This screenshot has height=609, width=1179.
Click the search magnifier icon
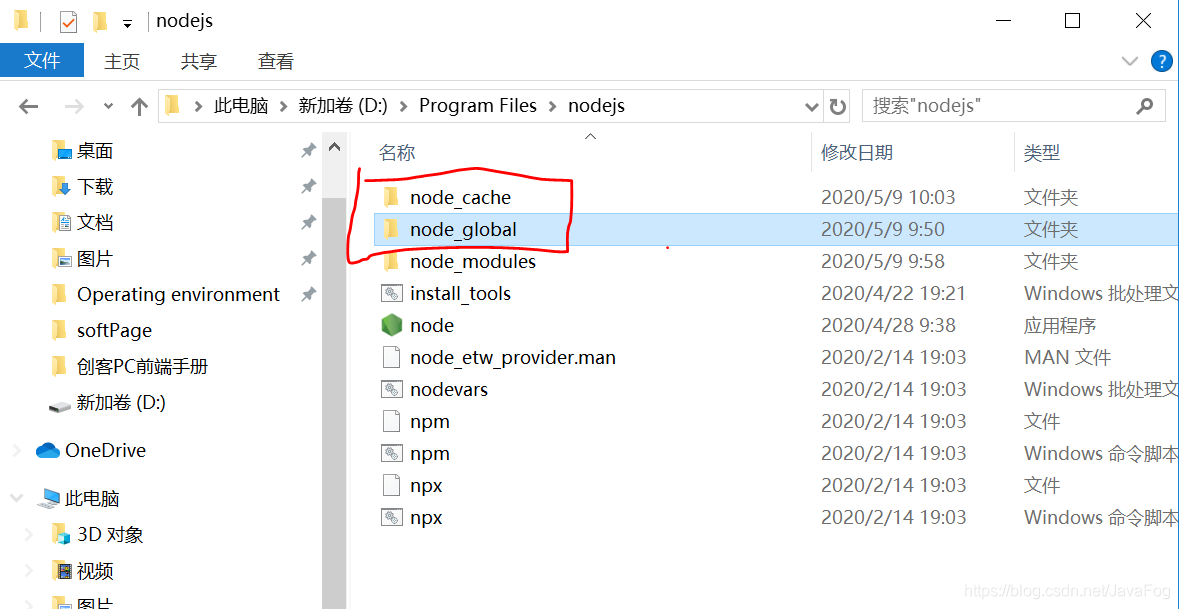tap(1144, 106)
